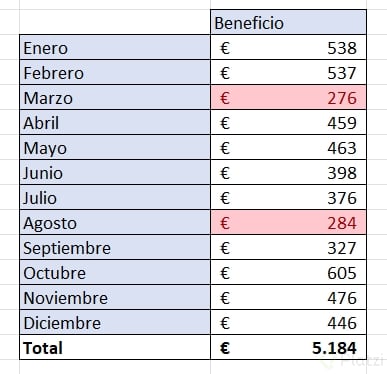Select the Beneficio header cell
Viewport: 387px width, 374px height.
point(288,22)
